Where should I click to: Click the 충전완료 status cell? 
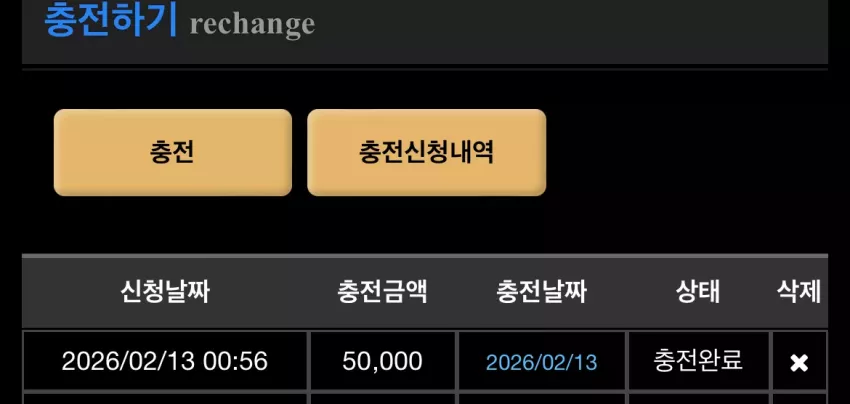click(x=698, y=361)
